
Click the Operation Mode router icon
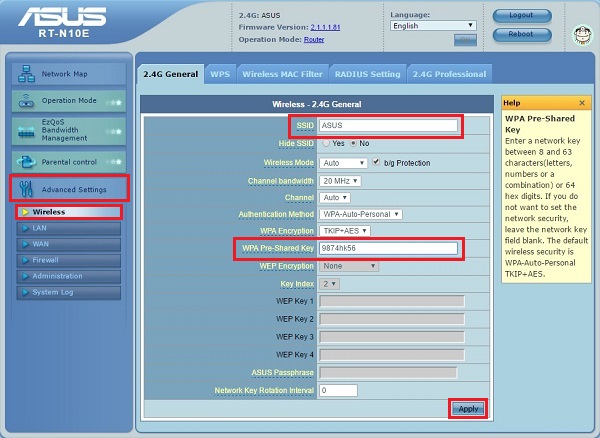pyautogui.click(x=26, y=101)
